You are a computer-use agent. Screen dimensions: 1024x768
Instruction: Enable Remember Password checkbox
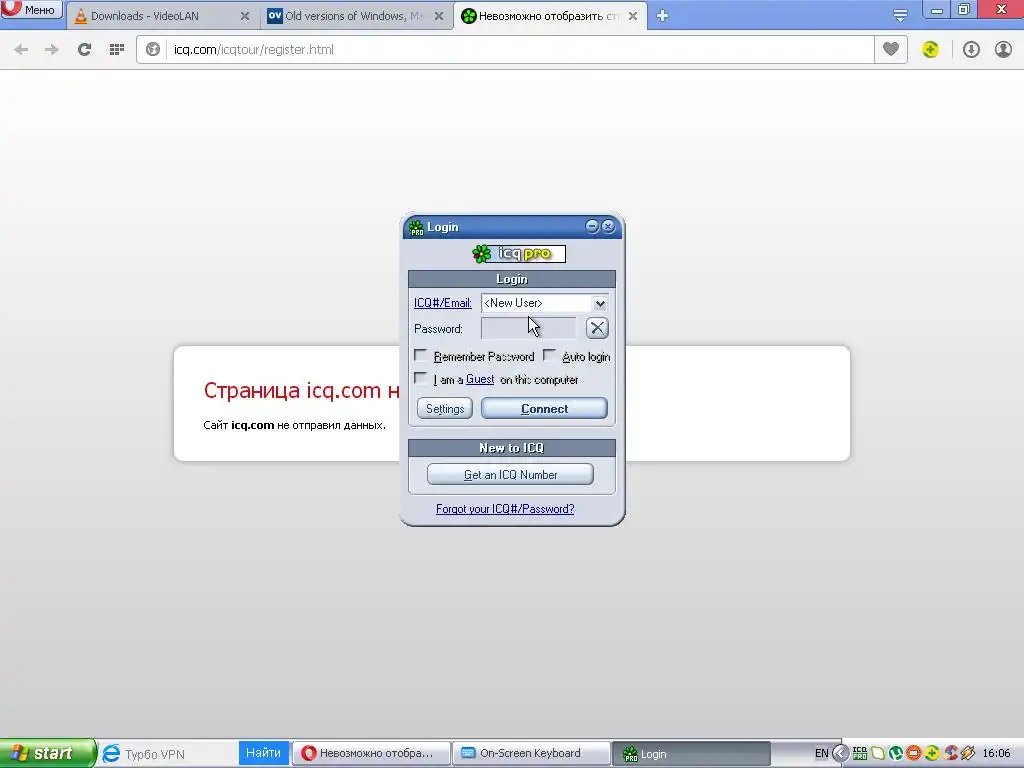421,356
